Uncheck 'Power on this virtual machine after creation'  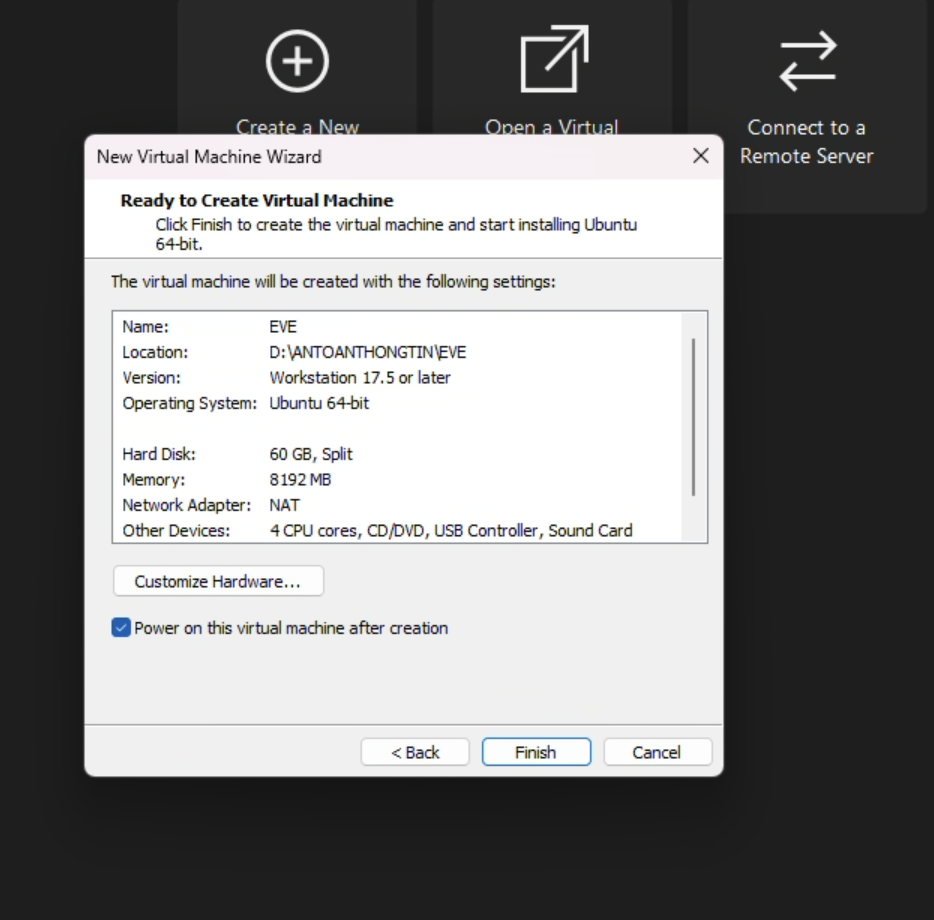[122, 628]
